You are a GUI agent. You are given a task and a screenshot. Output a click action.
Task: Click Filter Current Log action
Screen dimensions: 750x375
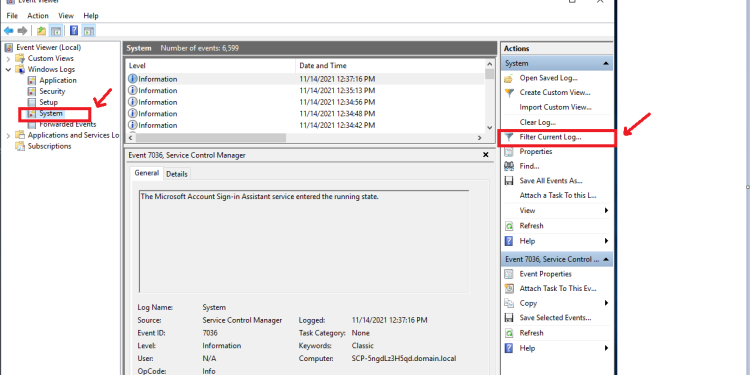click(x=550, y=137)
